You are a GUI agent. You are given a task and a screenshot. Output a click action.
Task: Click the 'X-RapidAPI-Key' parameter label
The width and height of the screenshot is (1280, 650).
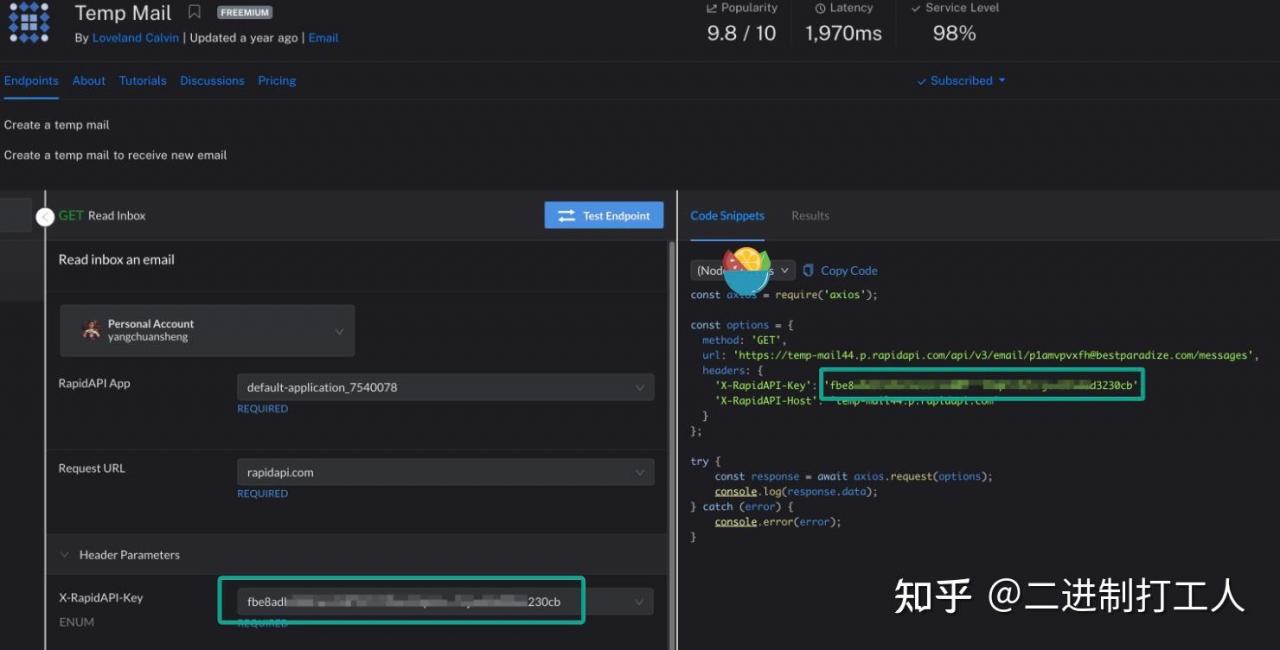(101, 598)
